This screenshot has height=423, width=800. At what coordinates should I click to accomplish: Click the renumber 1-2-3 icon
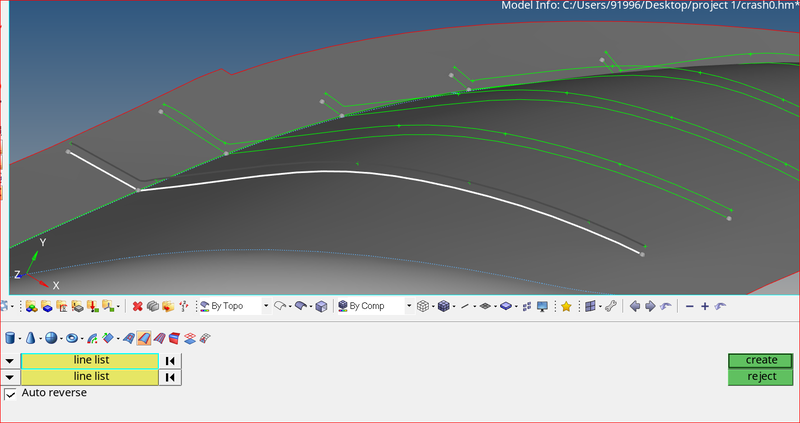click(184, 306)
